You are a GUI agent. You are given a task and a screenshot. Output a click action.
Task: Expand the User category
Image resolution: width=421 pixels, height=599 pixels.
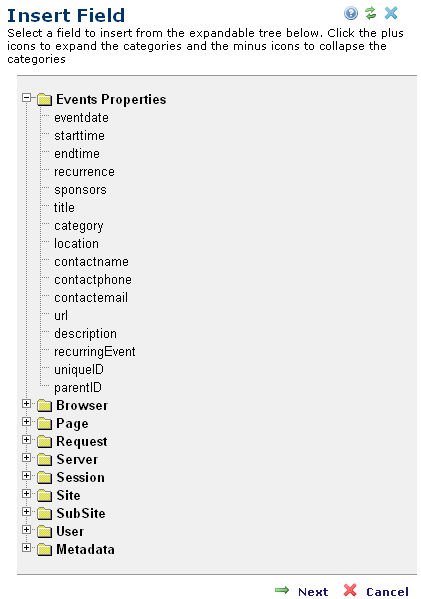pos(26,529)
